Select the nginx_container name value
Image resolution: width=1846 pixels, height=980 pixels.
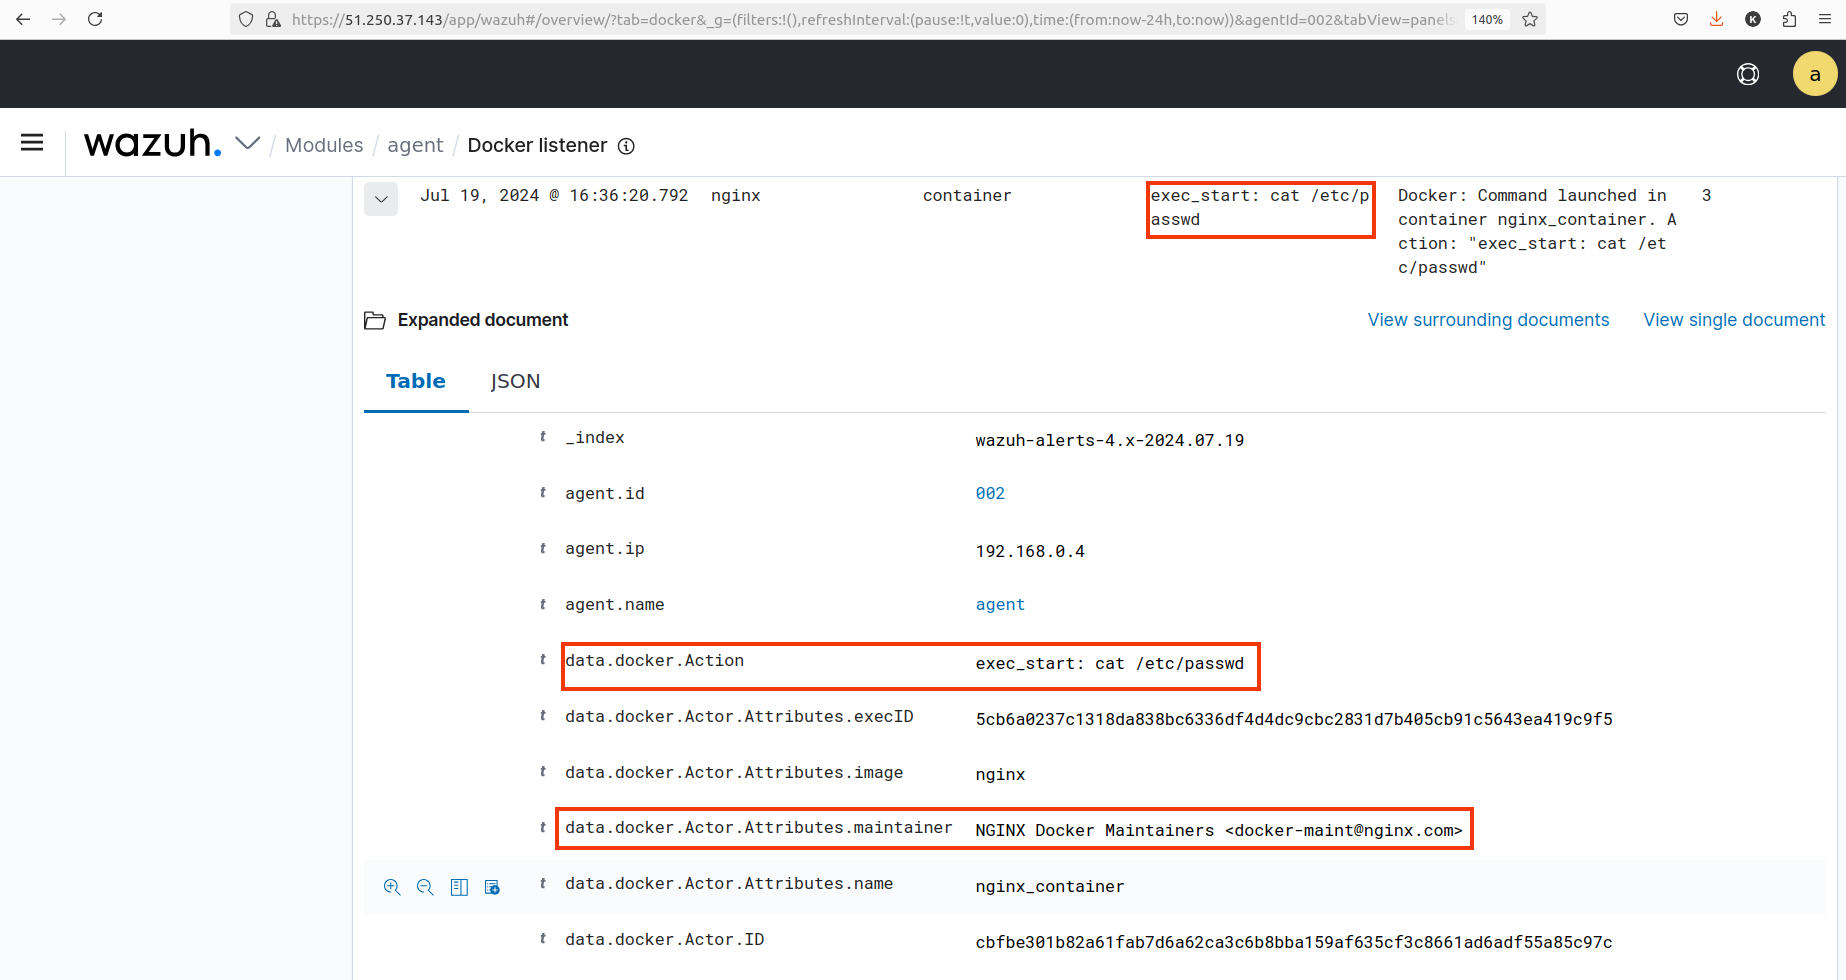(1050, 886)
